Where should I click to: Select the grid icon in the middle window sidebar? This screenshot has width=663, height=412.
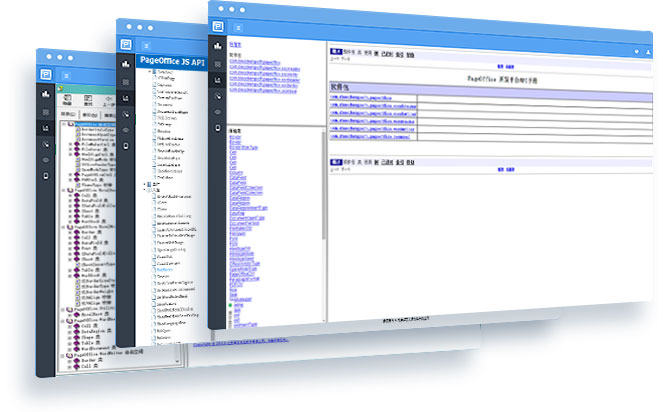[126, 82]
